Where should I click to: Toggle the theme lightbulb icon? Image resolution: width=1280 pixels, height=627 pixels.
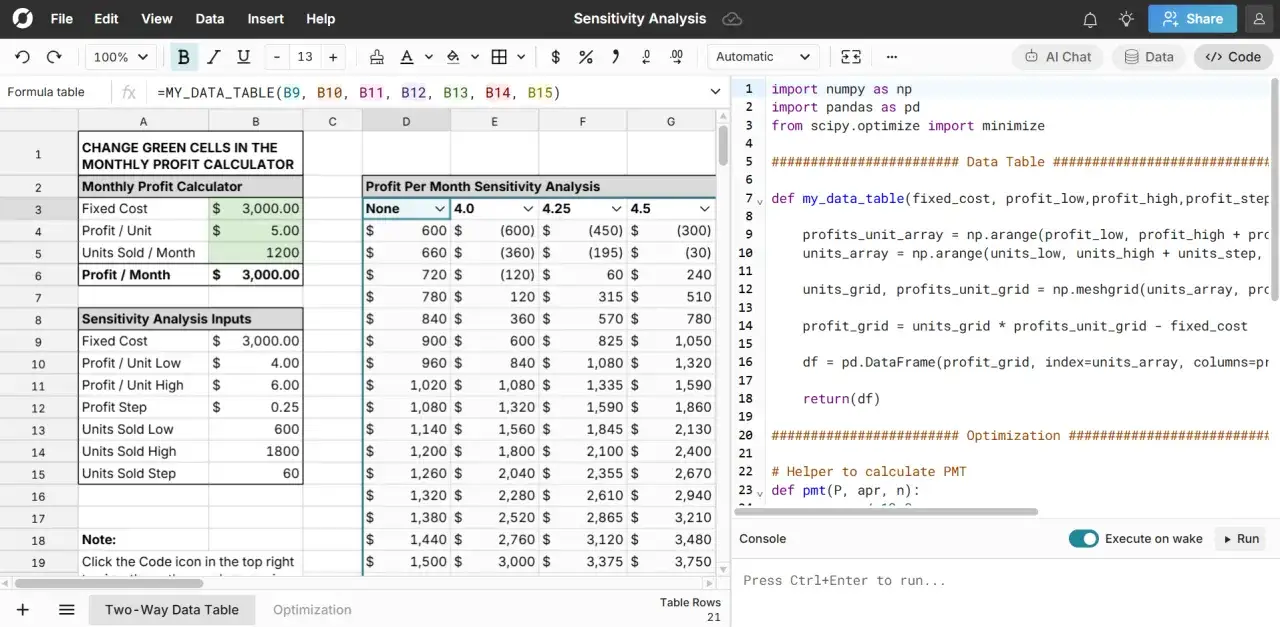[1126, 19]
